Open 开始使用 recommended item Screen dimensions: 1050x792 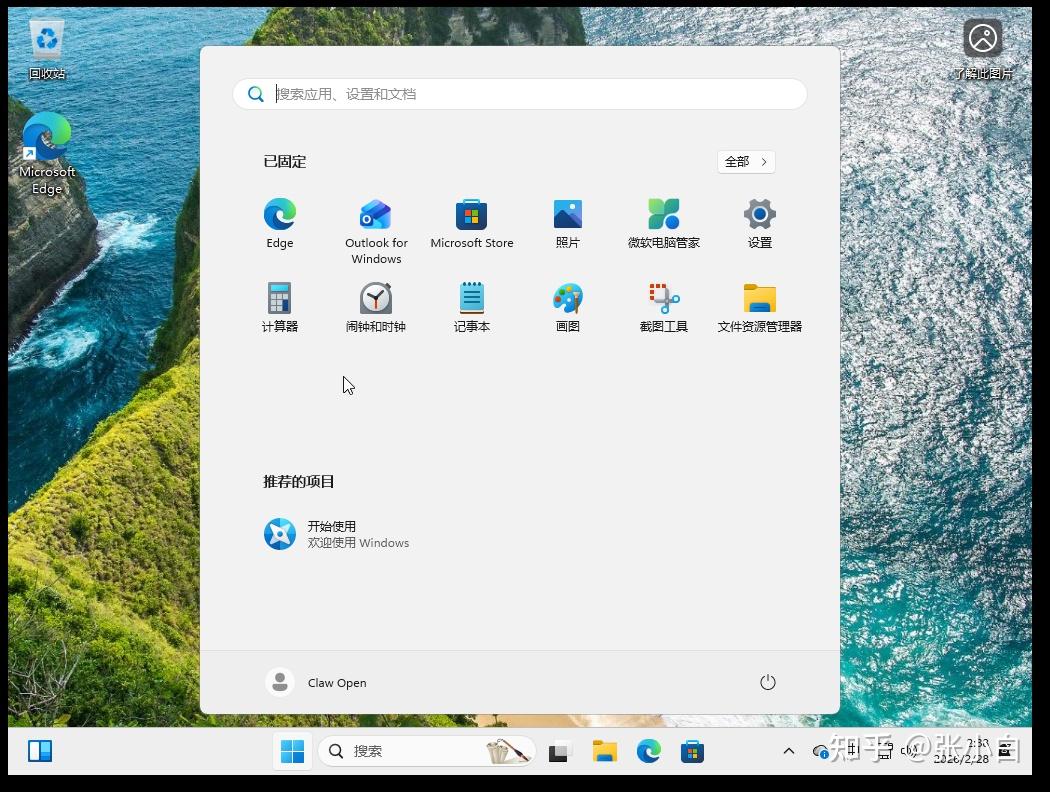pos(337,534)
